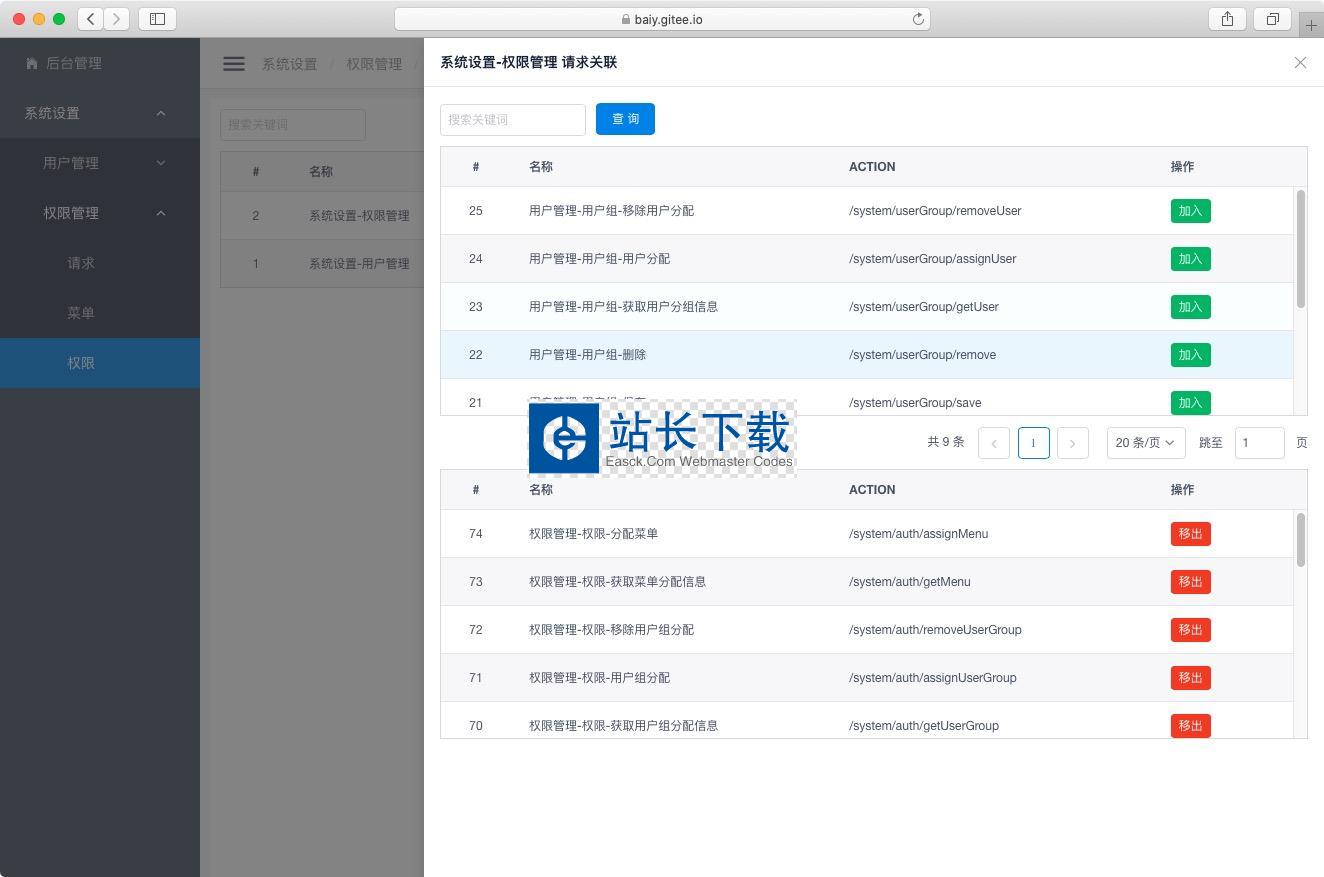The image size is (1324, 877).
Task: Collapse the 权限管理 sidebar submenu
Action: click(100, 213)
